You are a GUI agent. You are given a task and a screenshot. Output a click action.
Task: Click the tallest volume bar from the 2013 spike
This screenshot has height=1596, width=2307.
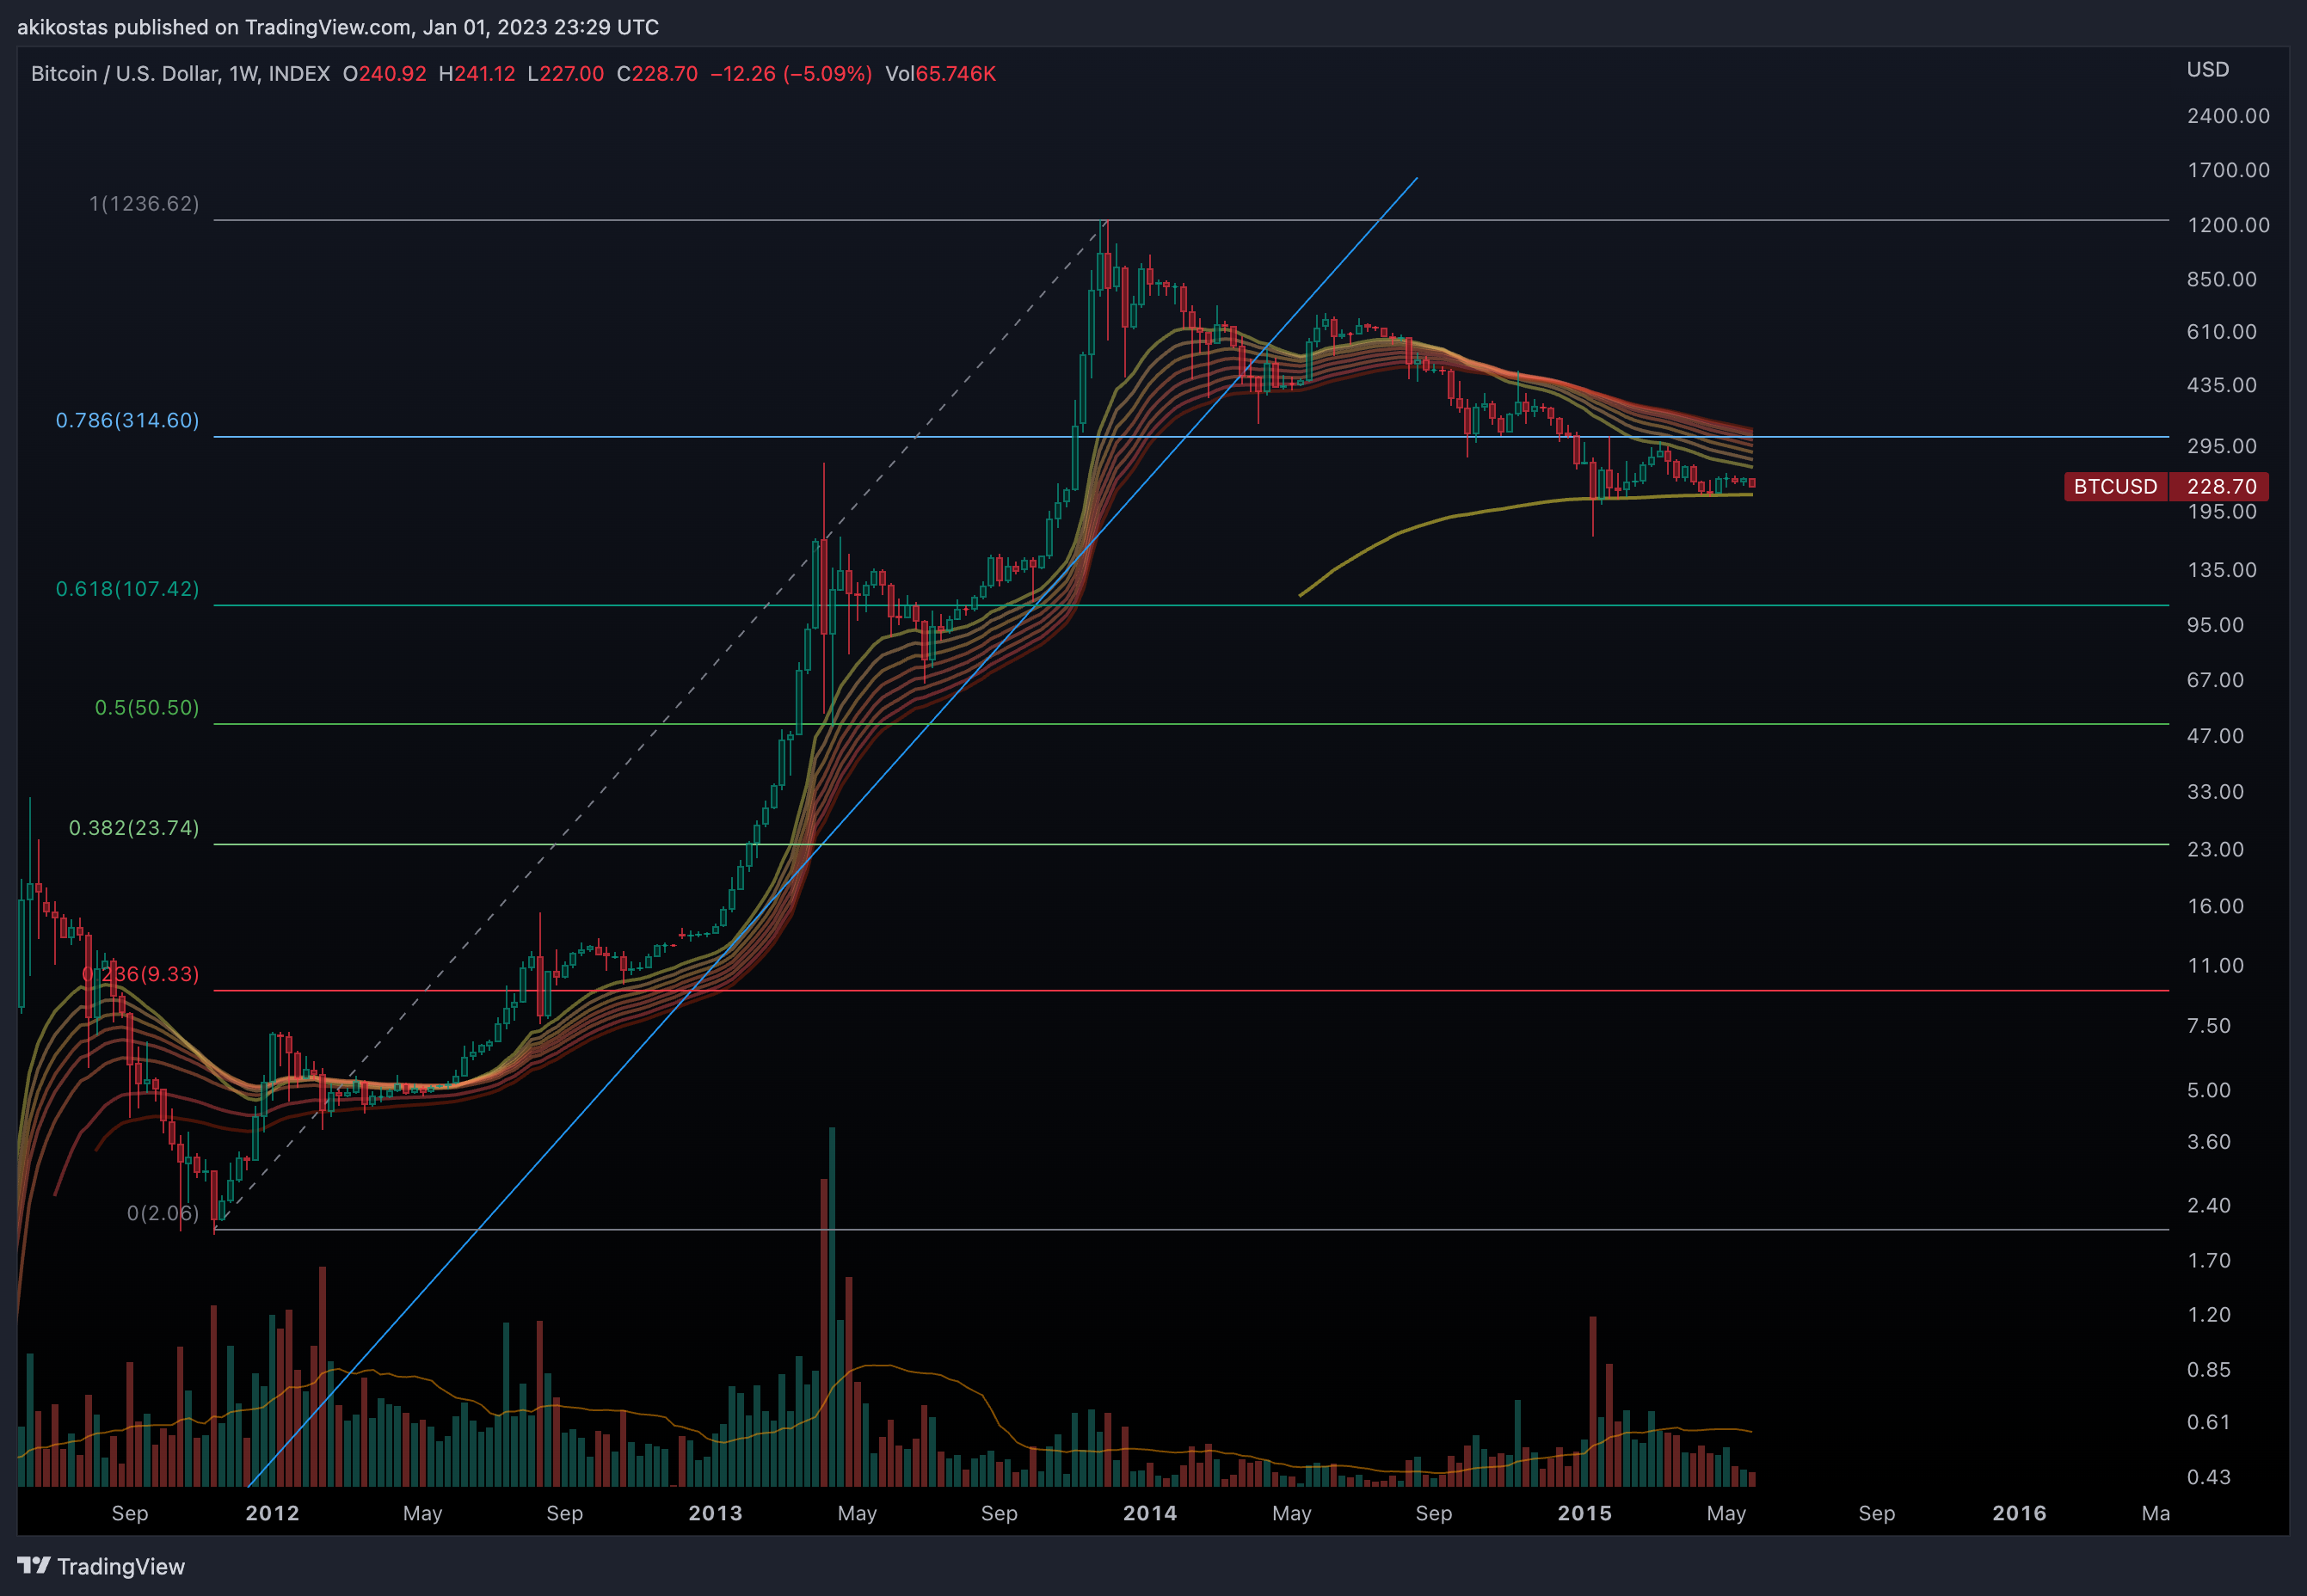832,1307
